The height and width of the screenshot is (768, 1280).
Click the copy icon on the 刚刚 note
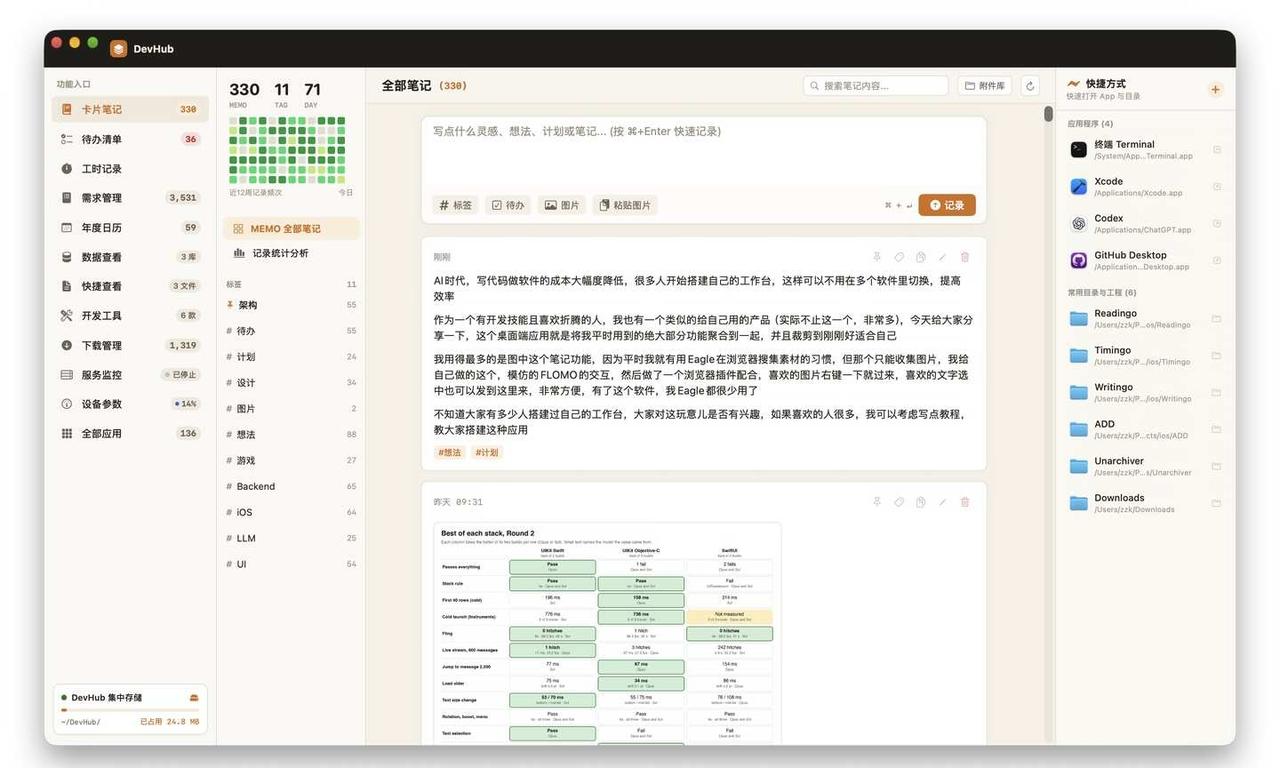coord(921,257)
